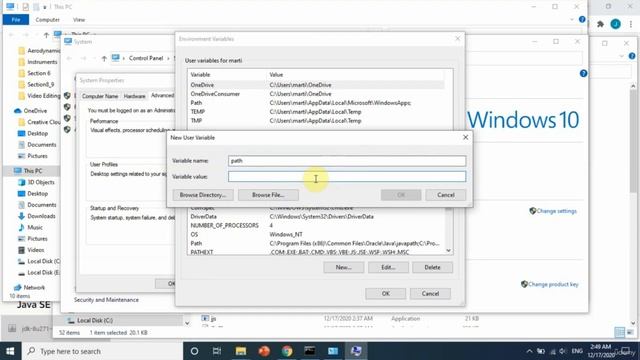Select TEMP user variable row
The width and height of the screenshot is (640, 360).
pos(316,112)
